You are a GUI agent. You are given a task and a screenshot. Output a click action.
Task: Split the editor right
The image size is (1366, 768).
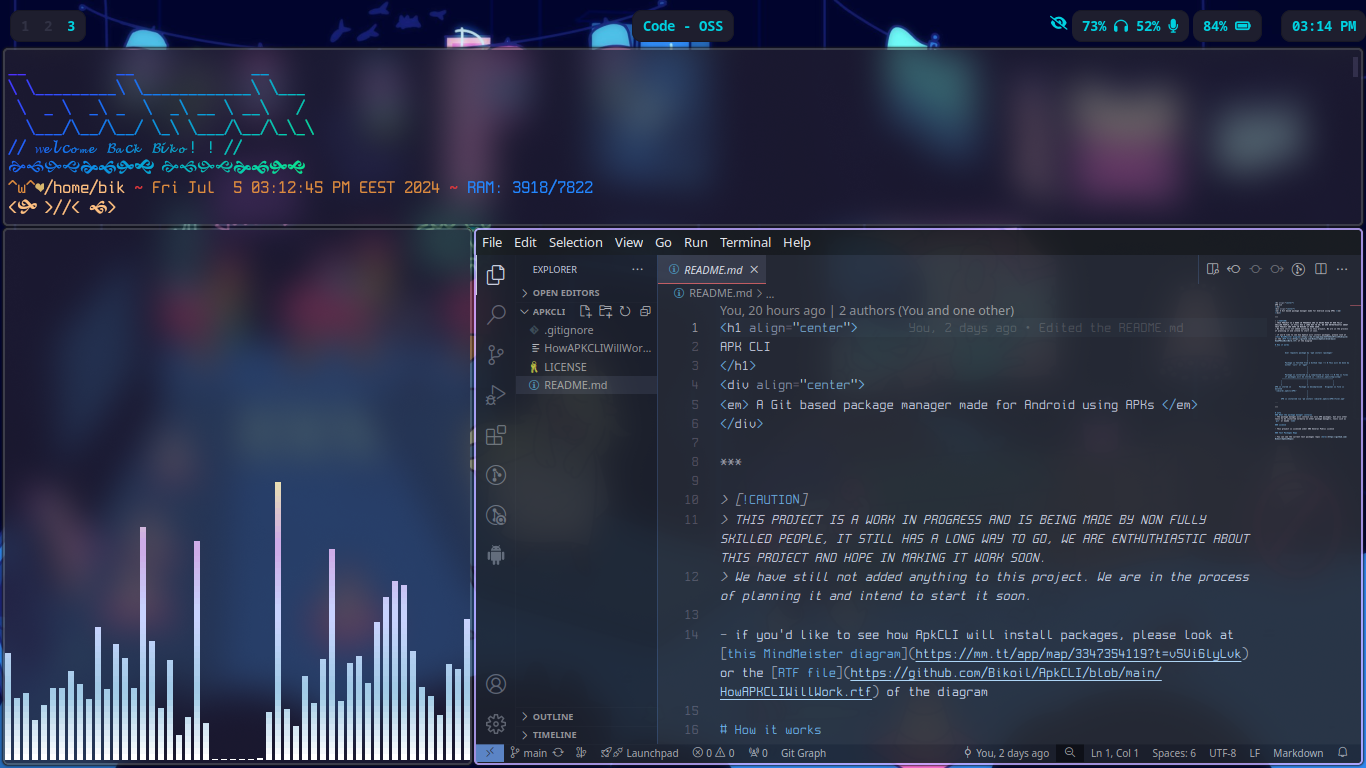click(x=1321, y=269)
